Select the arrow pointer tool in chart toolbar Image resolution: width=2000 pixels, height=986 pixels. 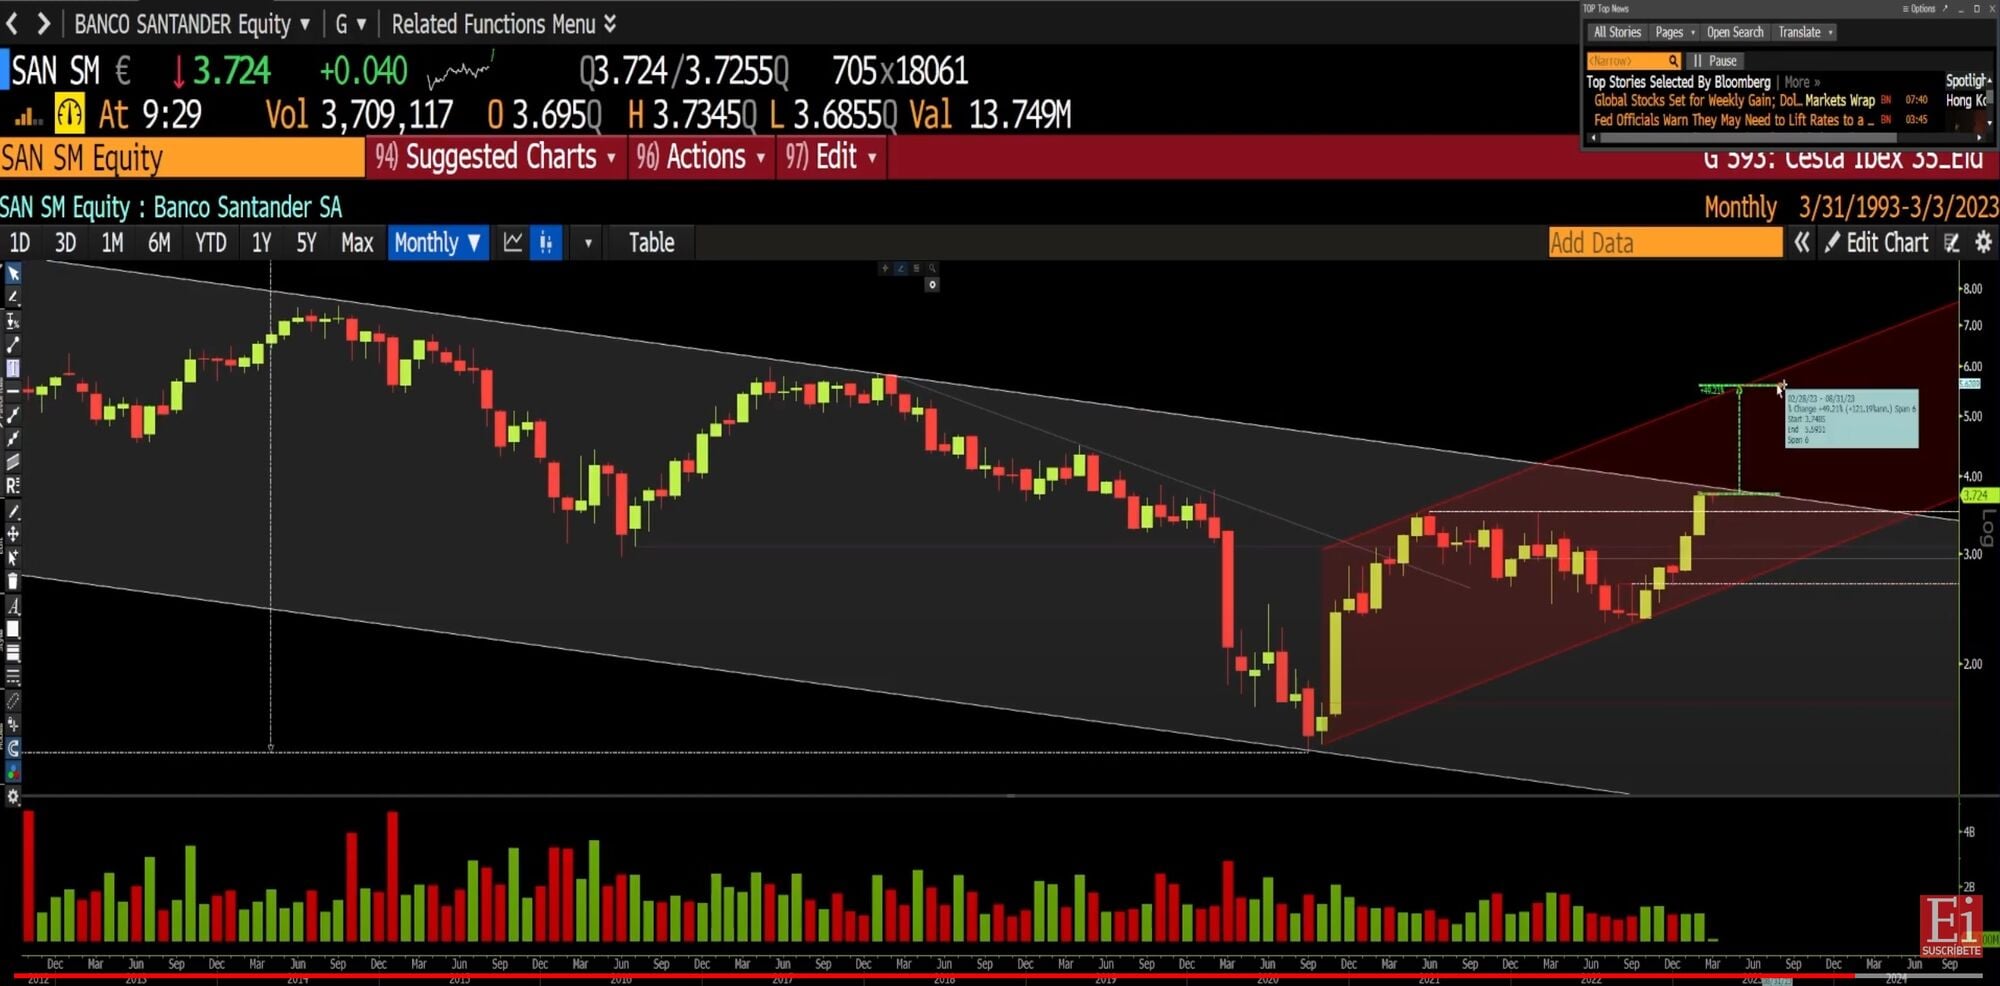click(13, 274)
